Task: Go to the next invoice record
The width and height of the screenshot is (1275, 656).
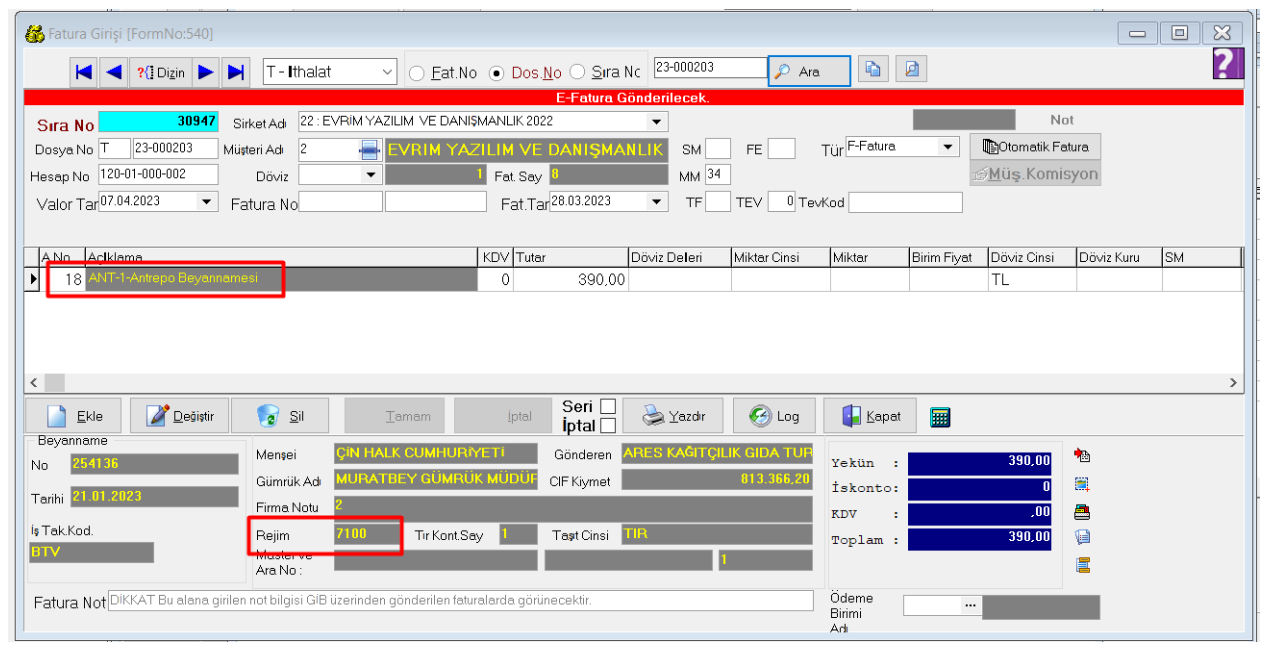Action: click(206, 72)
